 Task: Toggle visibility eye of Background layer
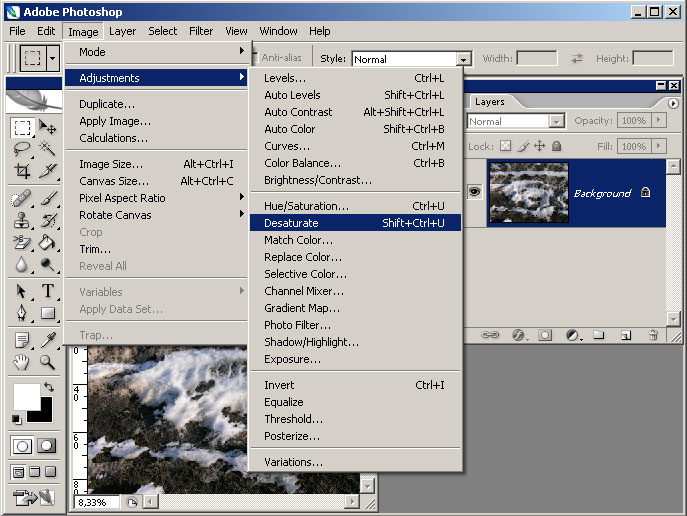pos(475,191)
